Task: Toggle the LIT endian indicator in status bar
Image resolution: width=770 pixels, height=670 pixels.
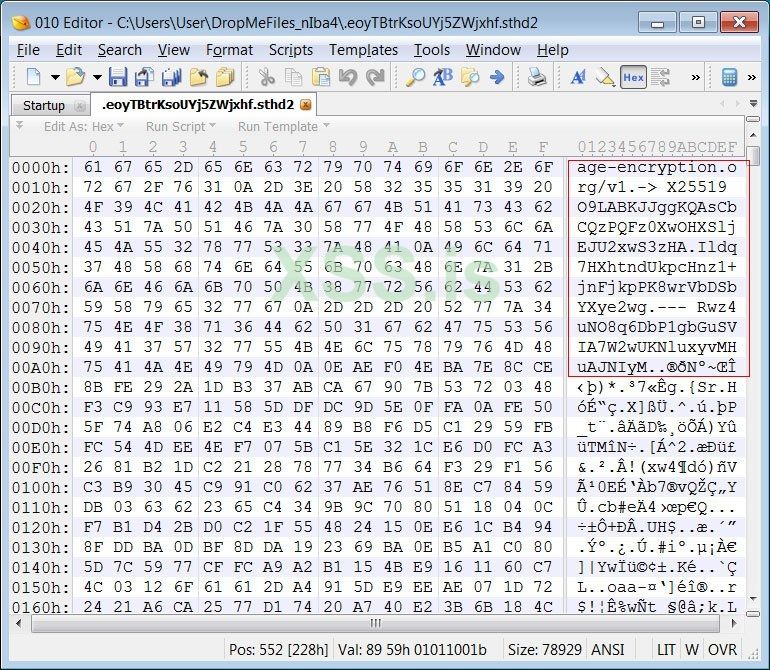Action: point(666,650)
